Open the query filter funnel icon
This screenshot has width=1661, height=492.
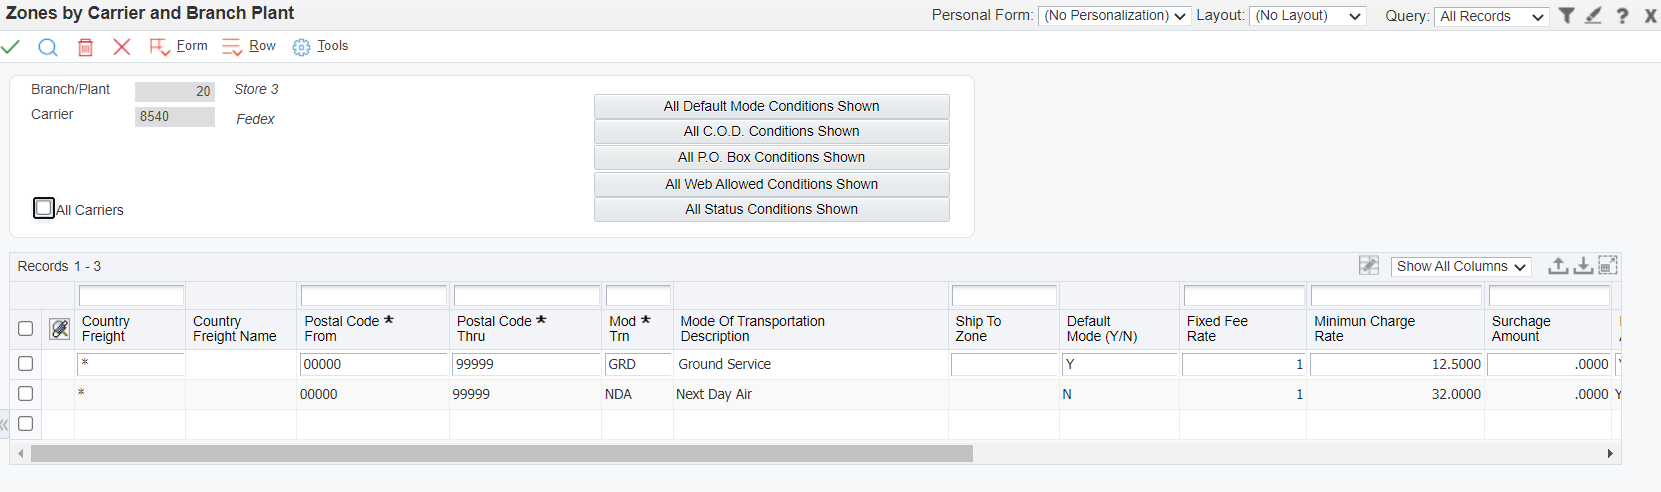[x=1567, y=16]
